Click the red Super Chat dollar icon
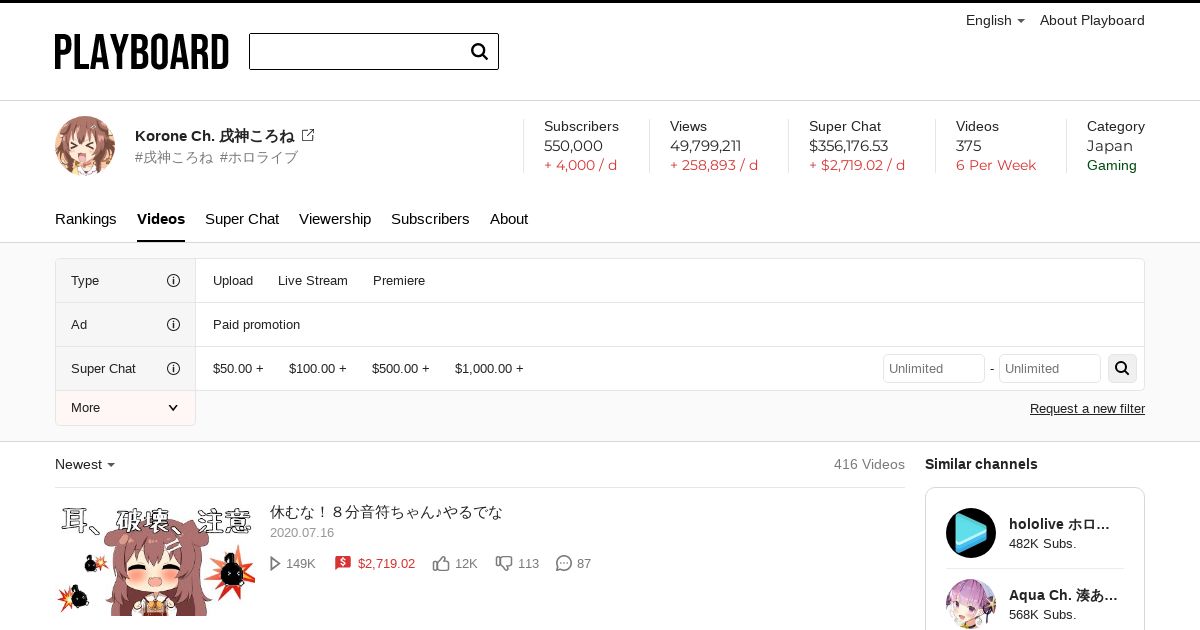This screenshot has width=1200, height=630. [x=342, y=564]
